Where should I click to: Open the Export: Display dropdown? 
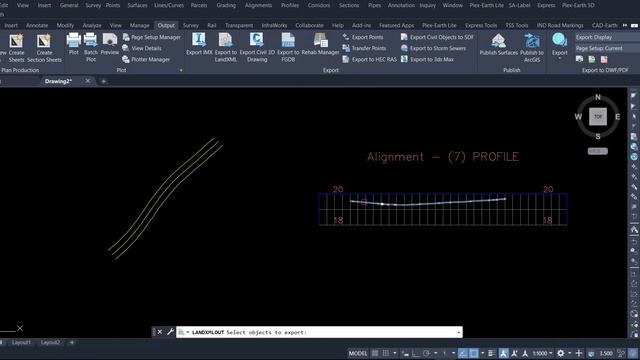coord(607,37)
